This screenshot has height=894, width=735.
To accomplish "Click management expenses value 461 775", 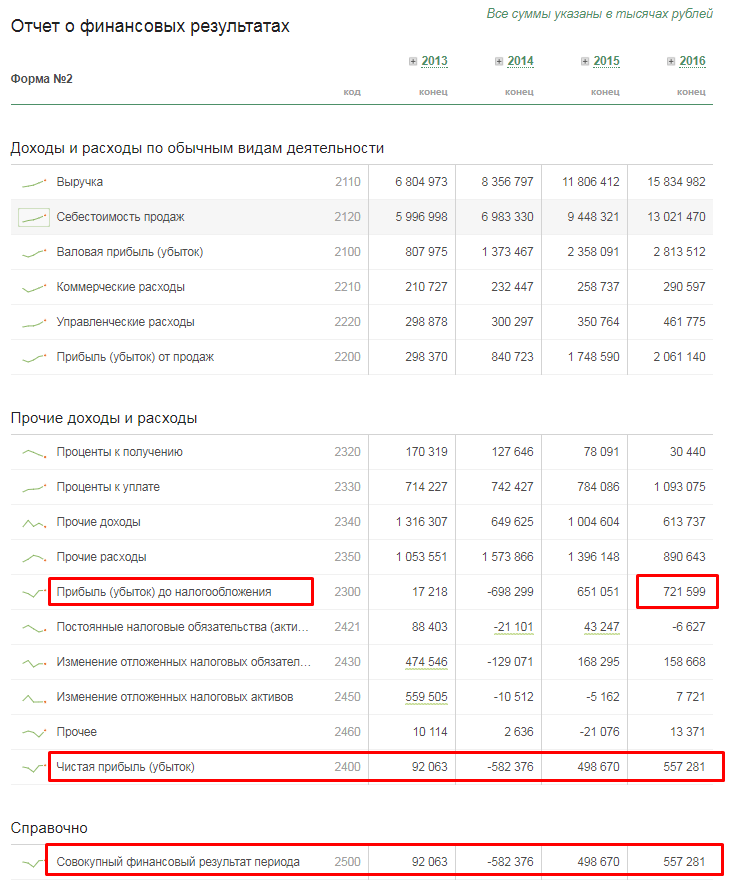I will pos(684,322).
